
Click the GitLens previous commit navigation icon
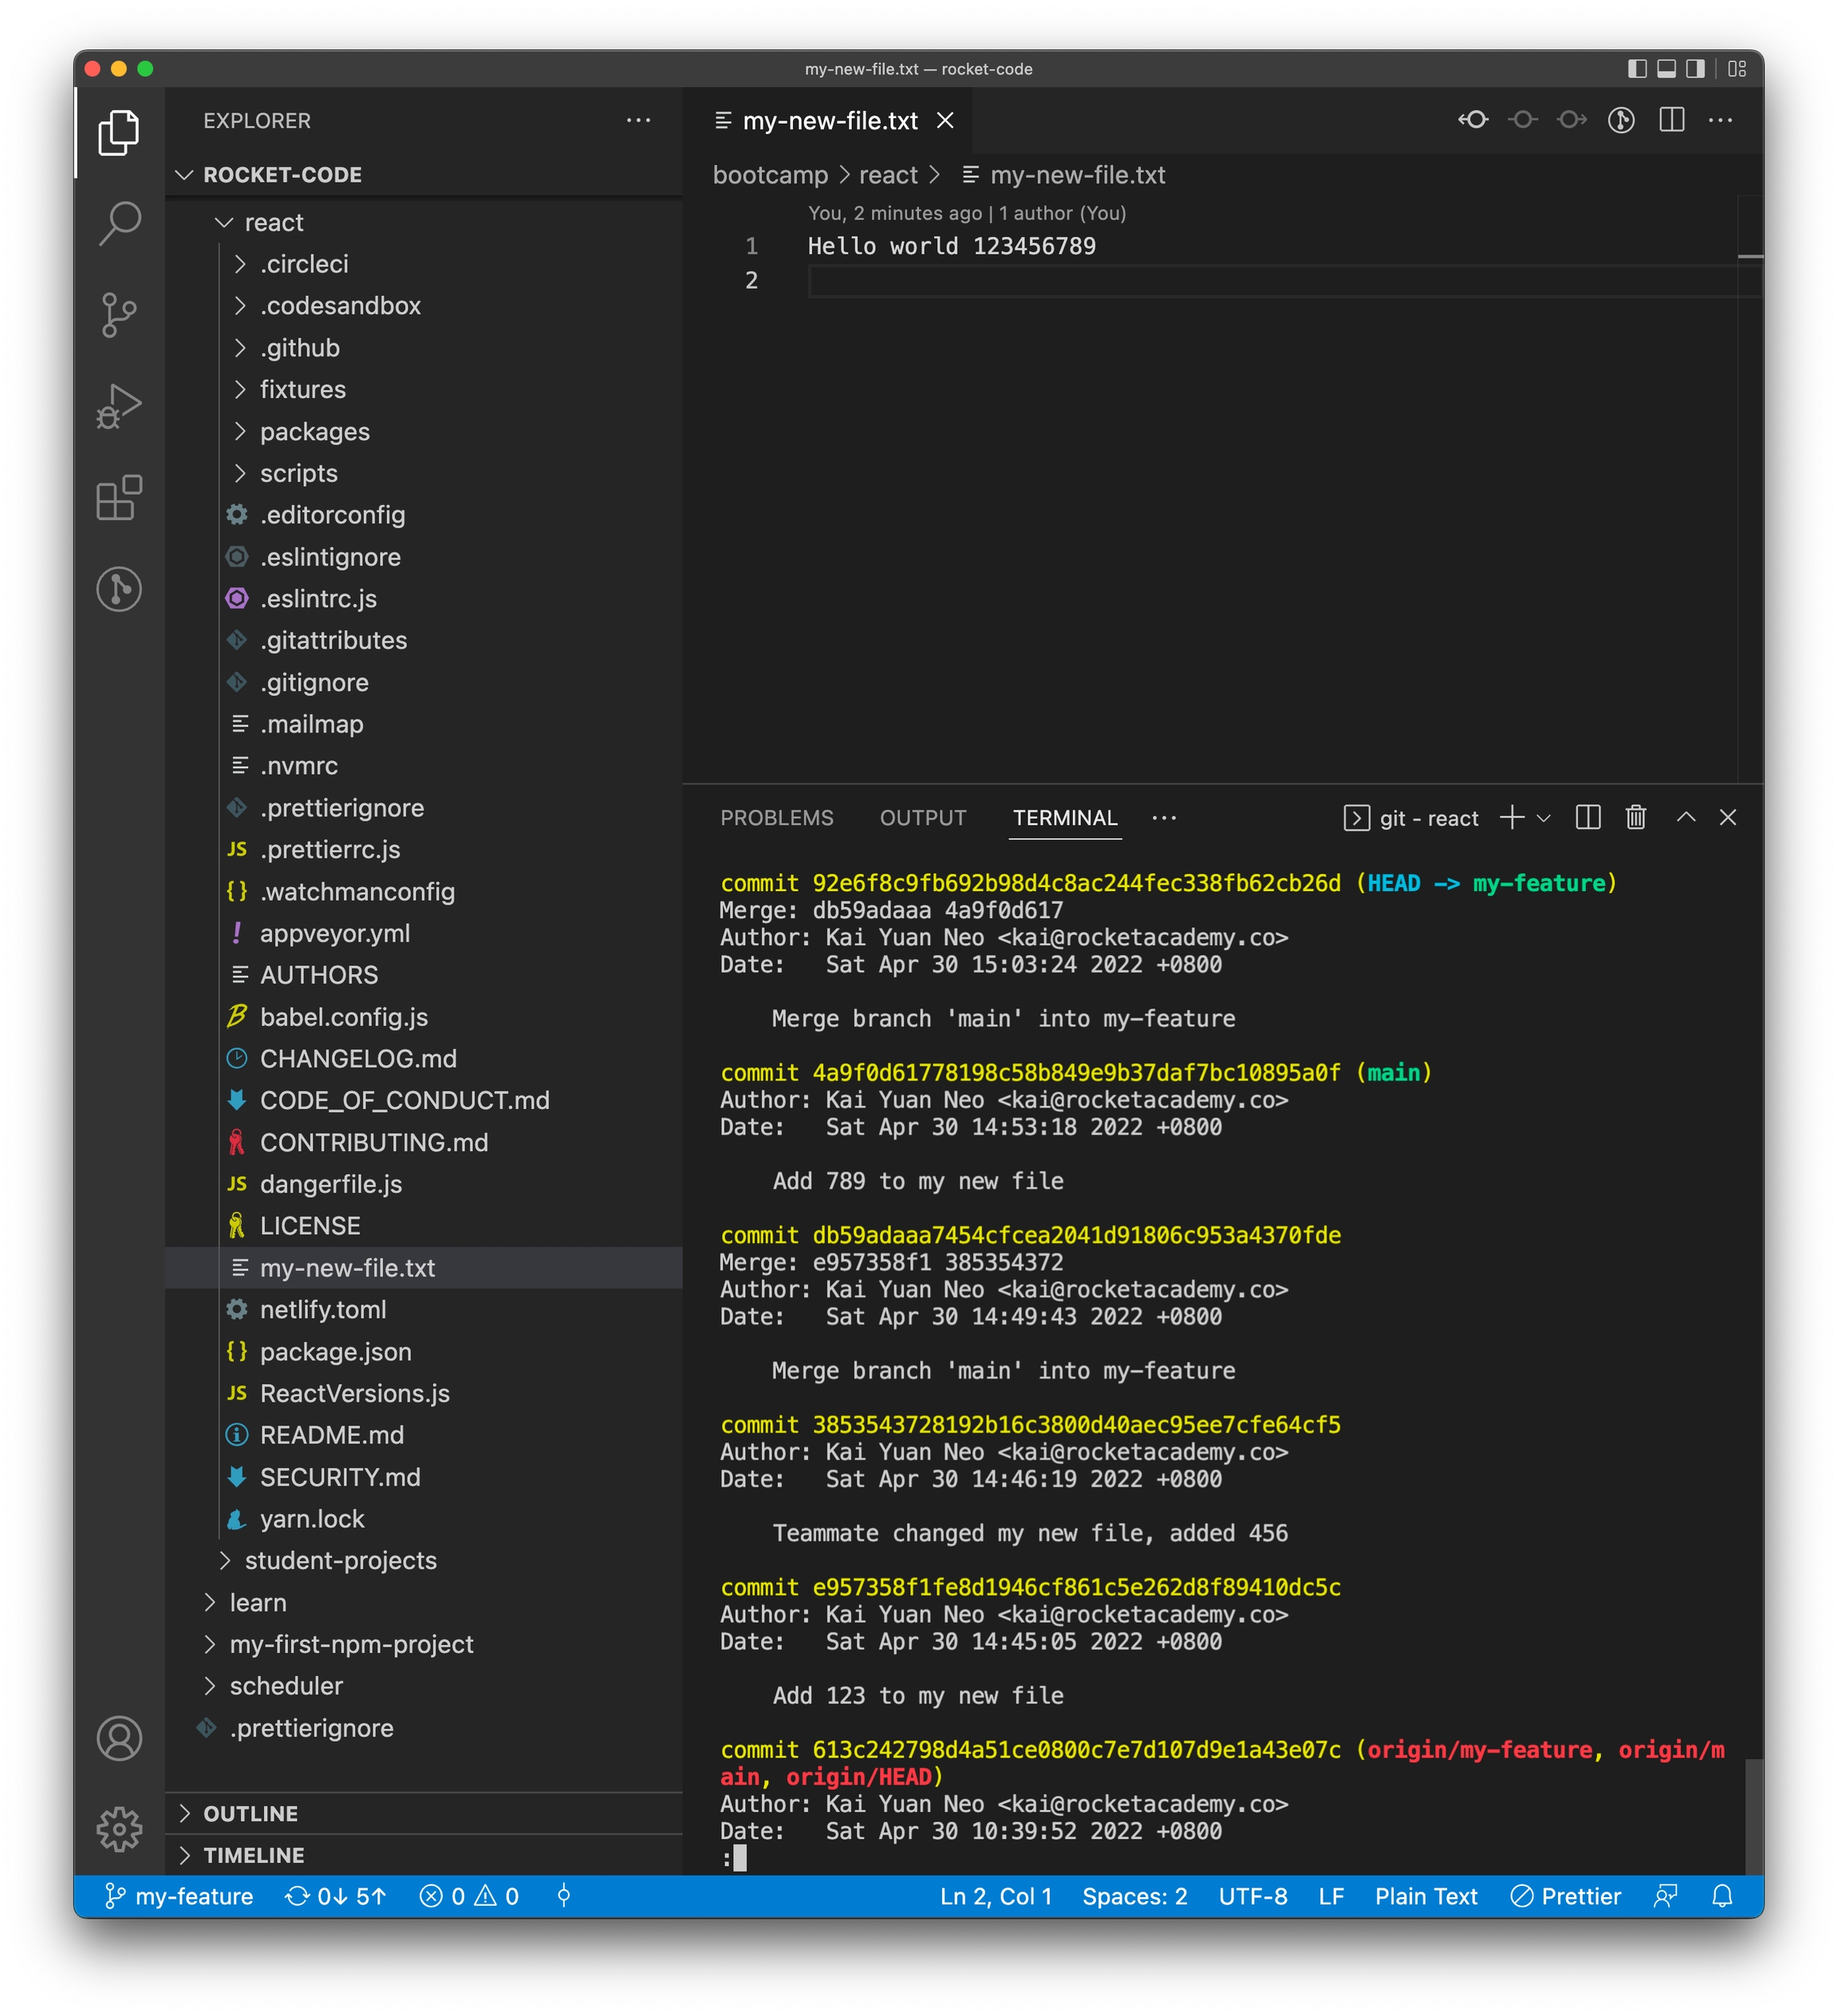[x=1523, y=120]
